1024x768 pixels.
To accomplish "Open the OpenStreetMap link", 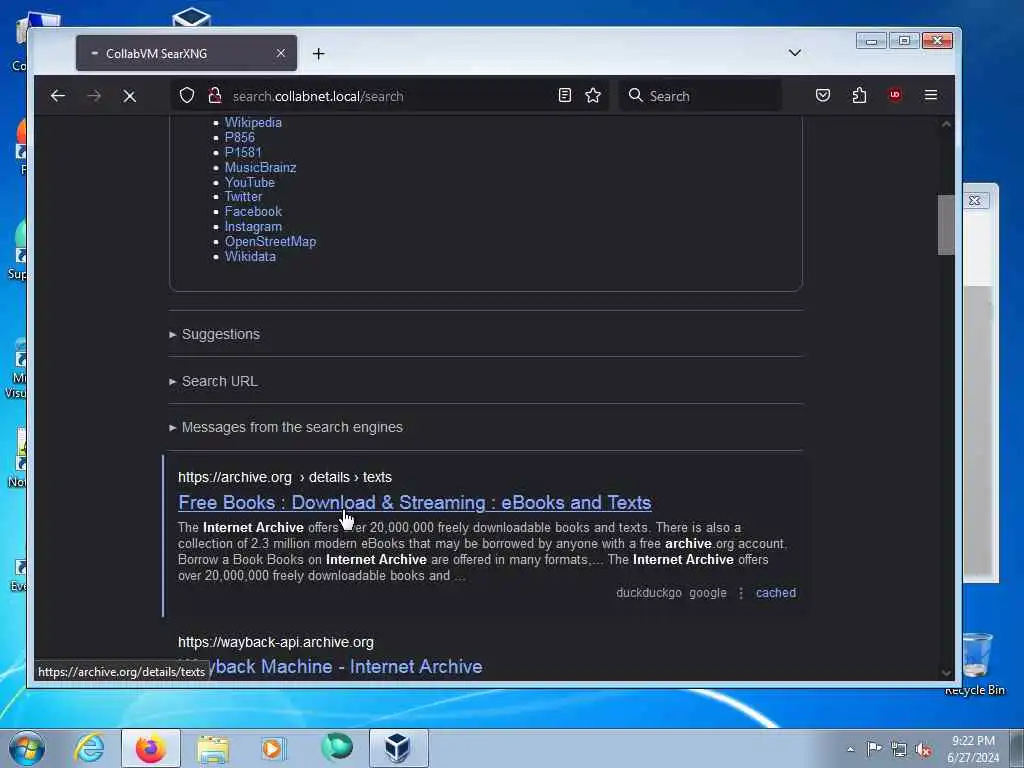I will pyautogui.click(x=270, y=242).
